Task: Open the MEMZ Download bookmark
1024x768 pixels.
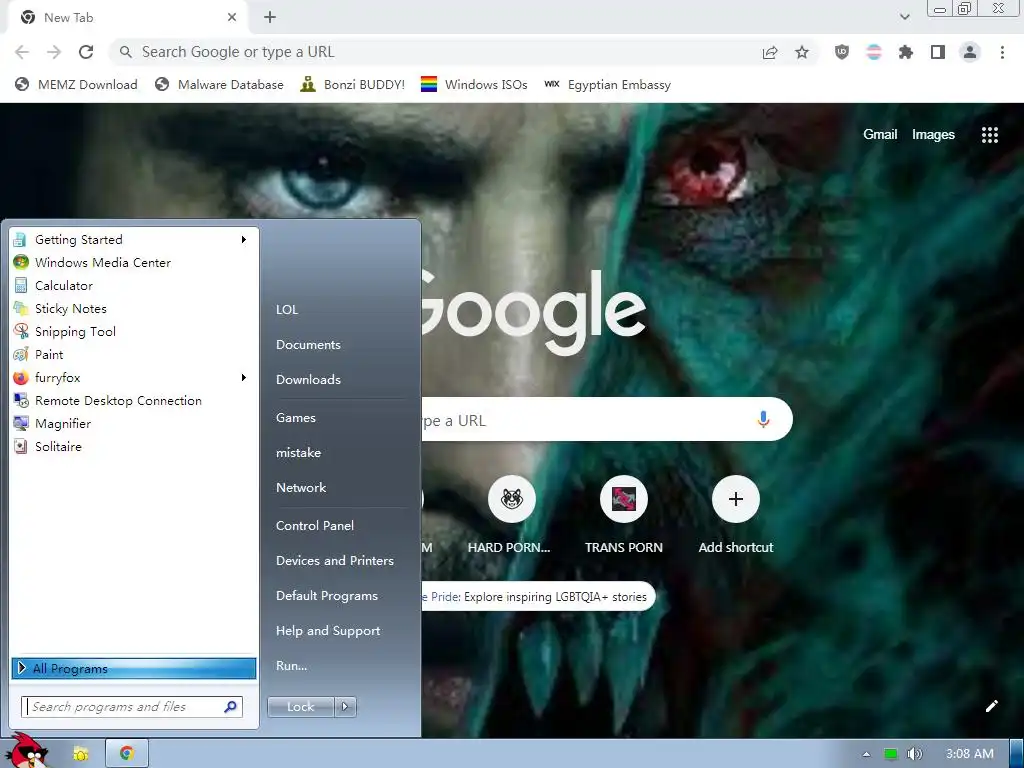Action: (76, 85)
